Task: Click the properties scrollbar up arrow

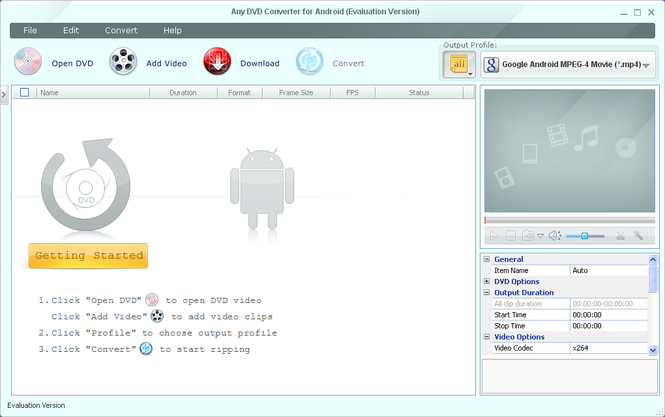Action: coord(653,259)
